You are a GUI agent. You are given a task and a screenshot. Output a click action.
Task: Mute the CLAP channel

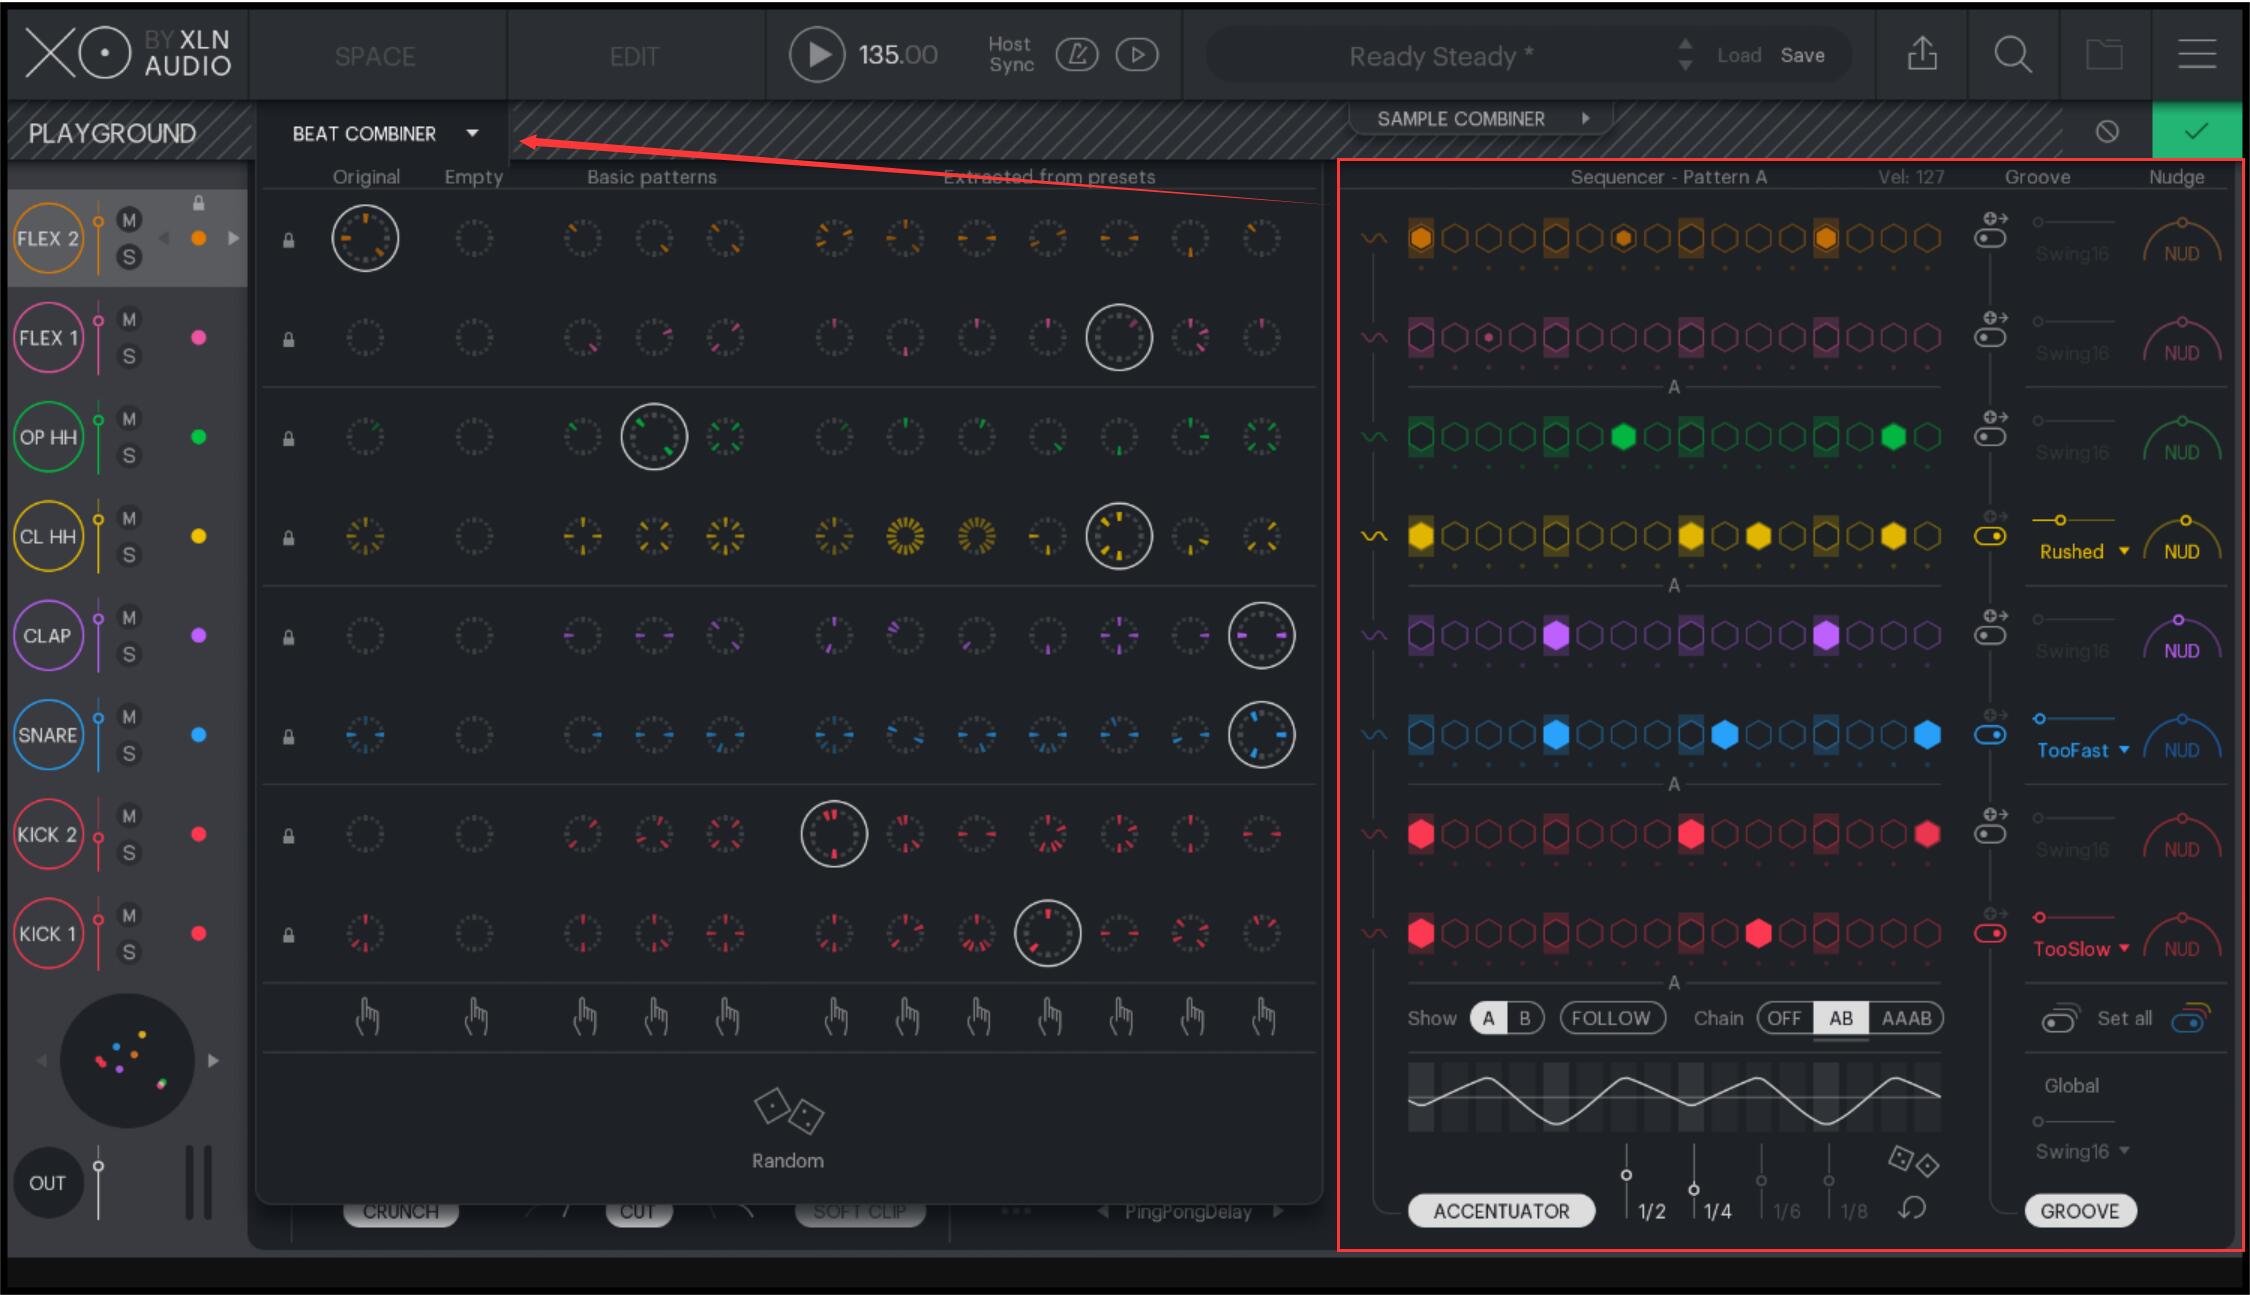(x=129, y=617)
